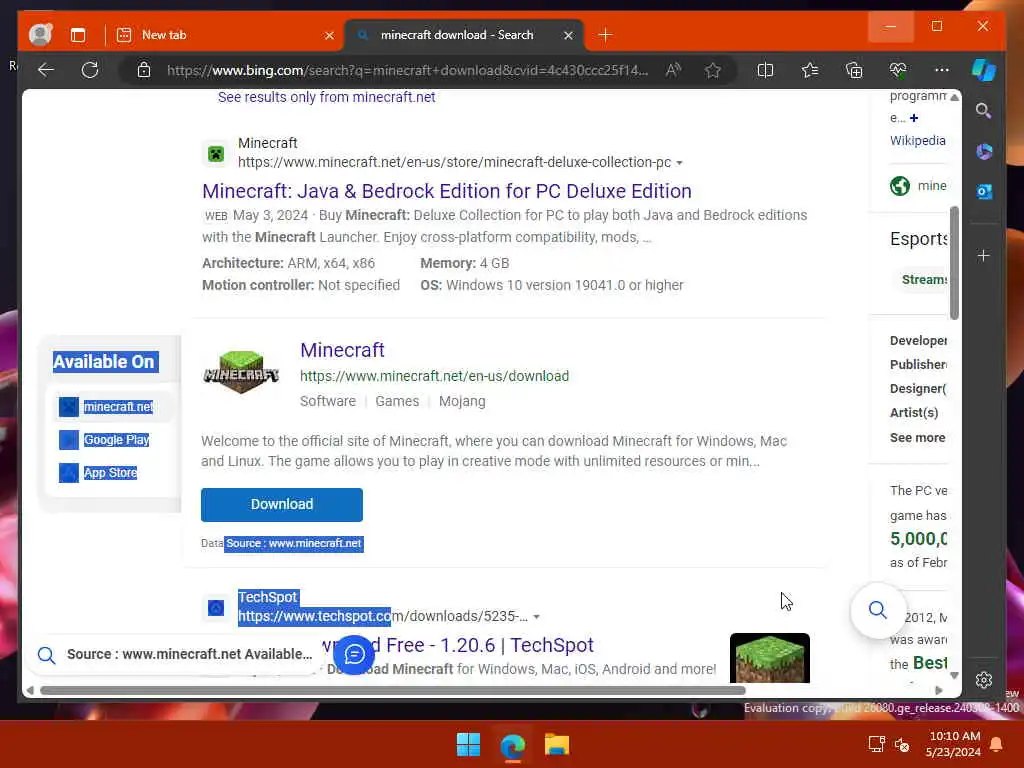1024x768 pixels.
Task: Click the blue chat bubble icon
Action: pyautogui.click(x=354, y=654)
